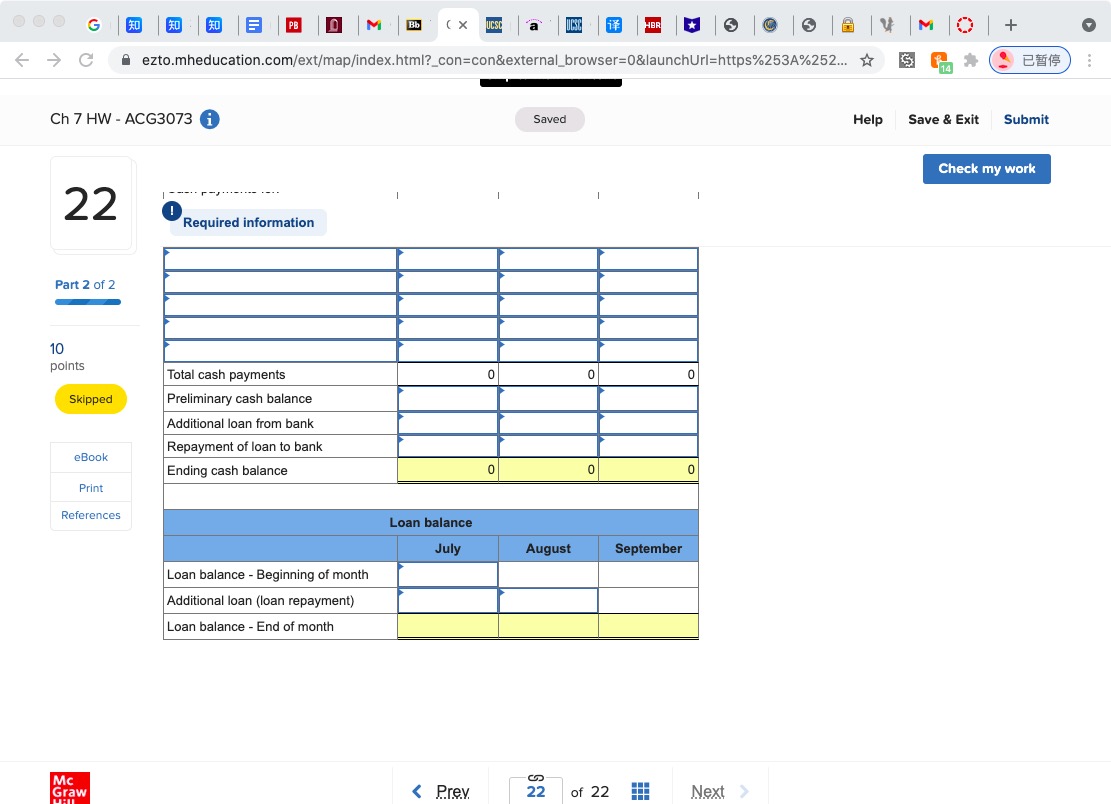
Task: Click the Additional loan (loan repayment) July cell
Action: 448,601
